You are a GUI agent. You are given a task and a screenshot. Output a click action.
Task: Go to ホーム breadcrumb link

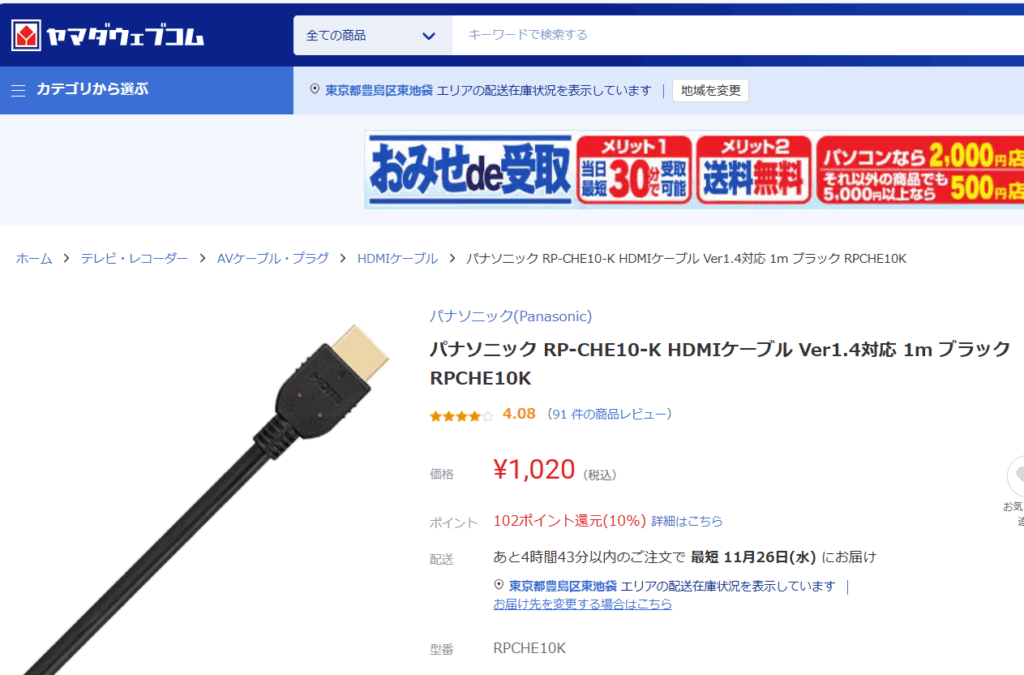coord(34,259)
